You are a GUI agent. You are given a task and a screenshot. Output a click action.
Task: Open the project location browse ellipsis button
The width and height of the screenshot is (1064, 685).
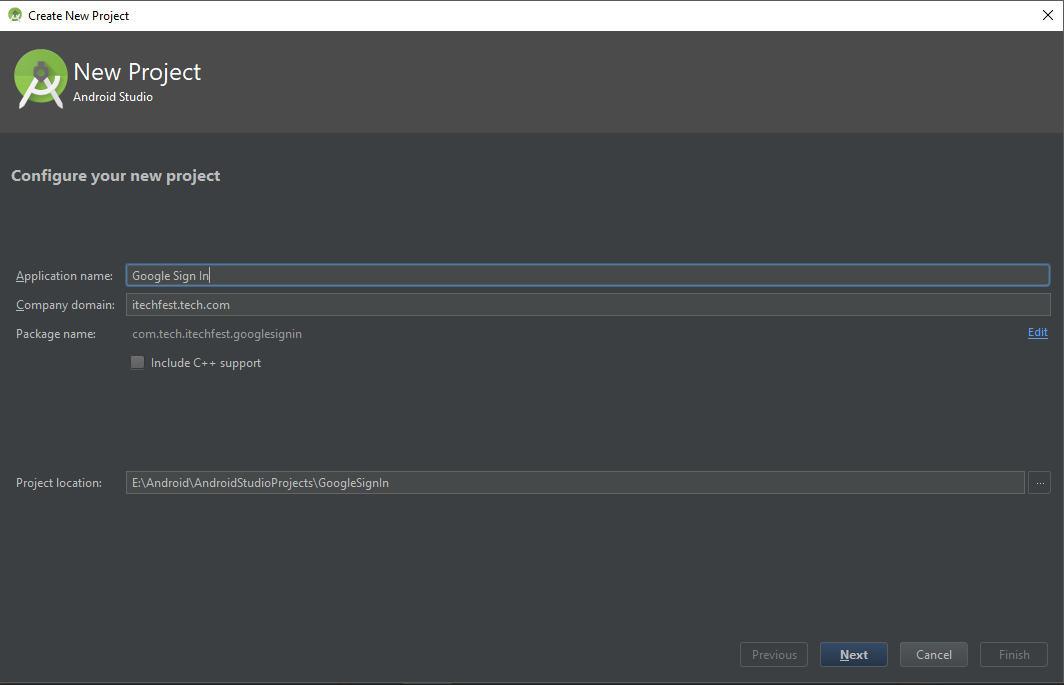pos(1039,482)
